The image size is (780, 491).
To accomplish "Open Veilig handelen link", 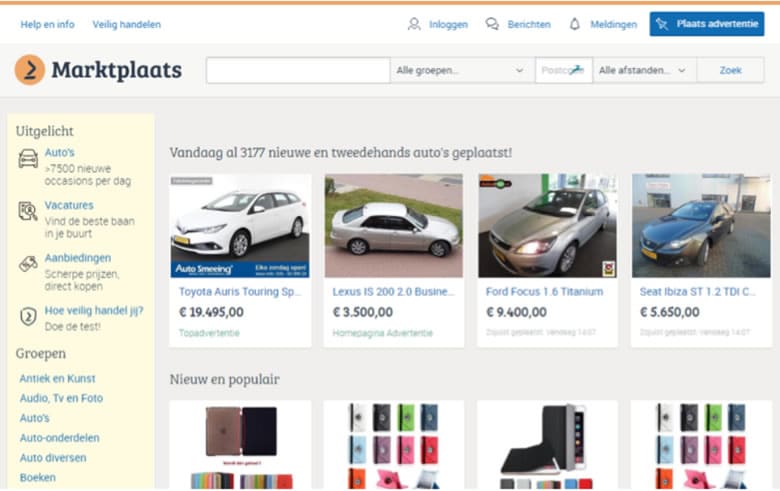I will point(126,24).
